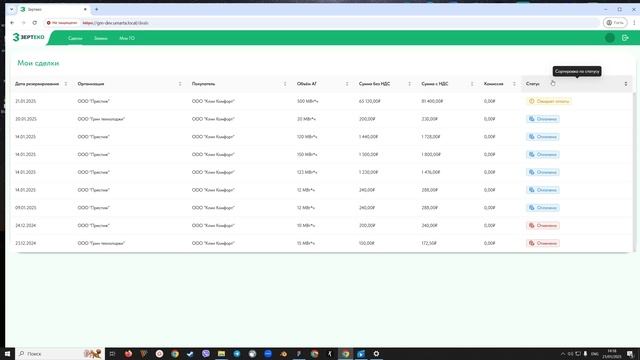640x360 pixels.
Task: Click the browser address bar URL
Action: point(115,23)
